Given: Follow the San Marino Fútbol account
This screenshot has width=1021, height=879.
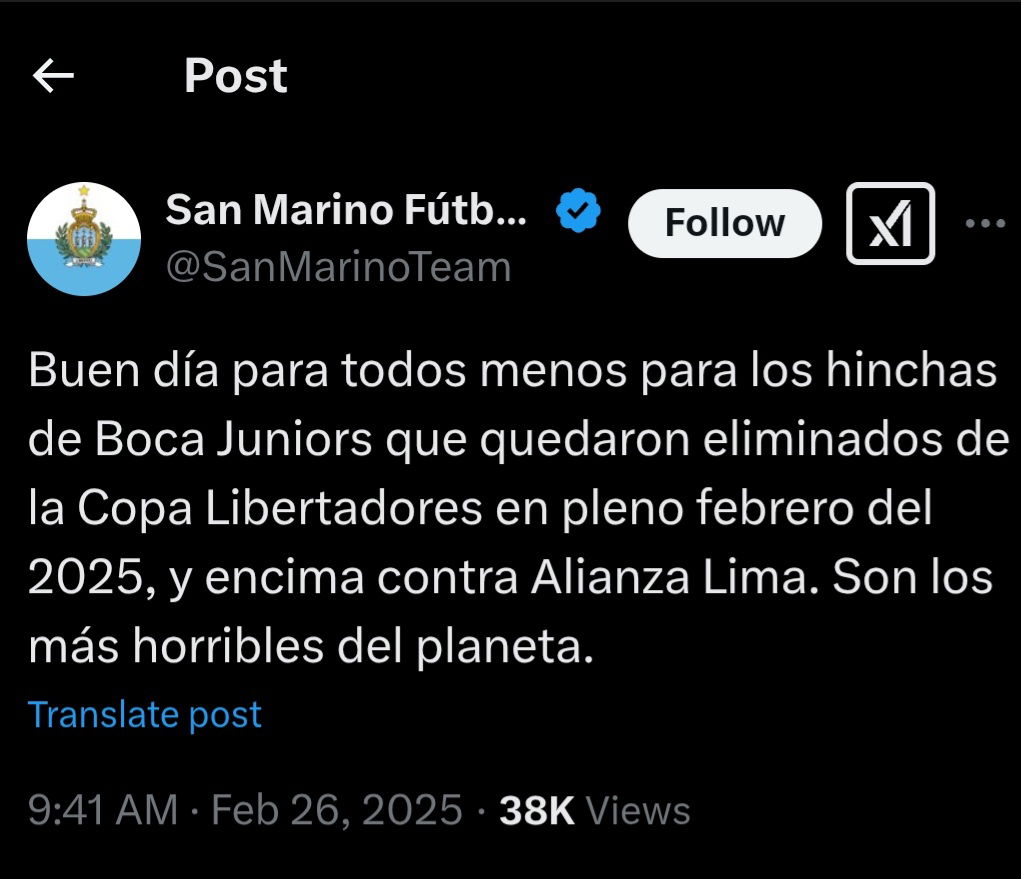Looking at the screenshot, I should (x=725, y=223).
